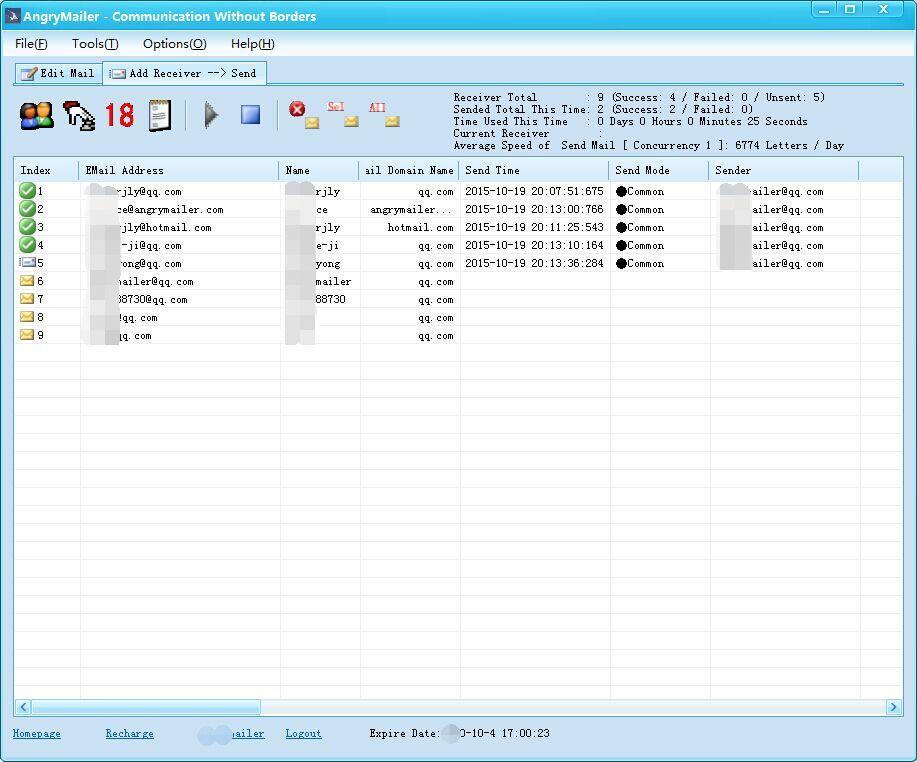The image size is (917, 762).
Task: Select the send time 2015-10-19 20:07:51:675
Action: (x=534, y=191)
